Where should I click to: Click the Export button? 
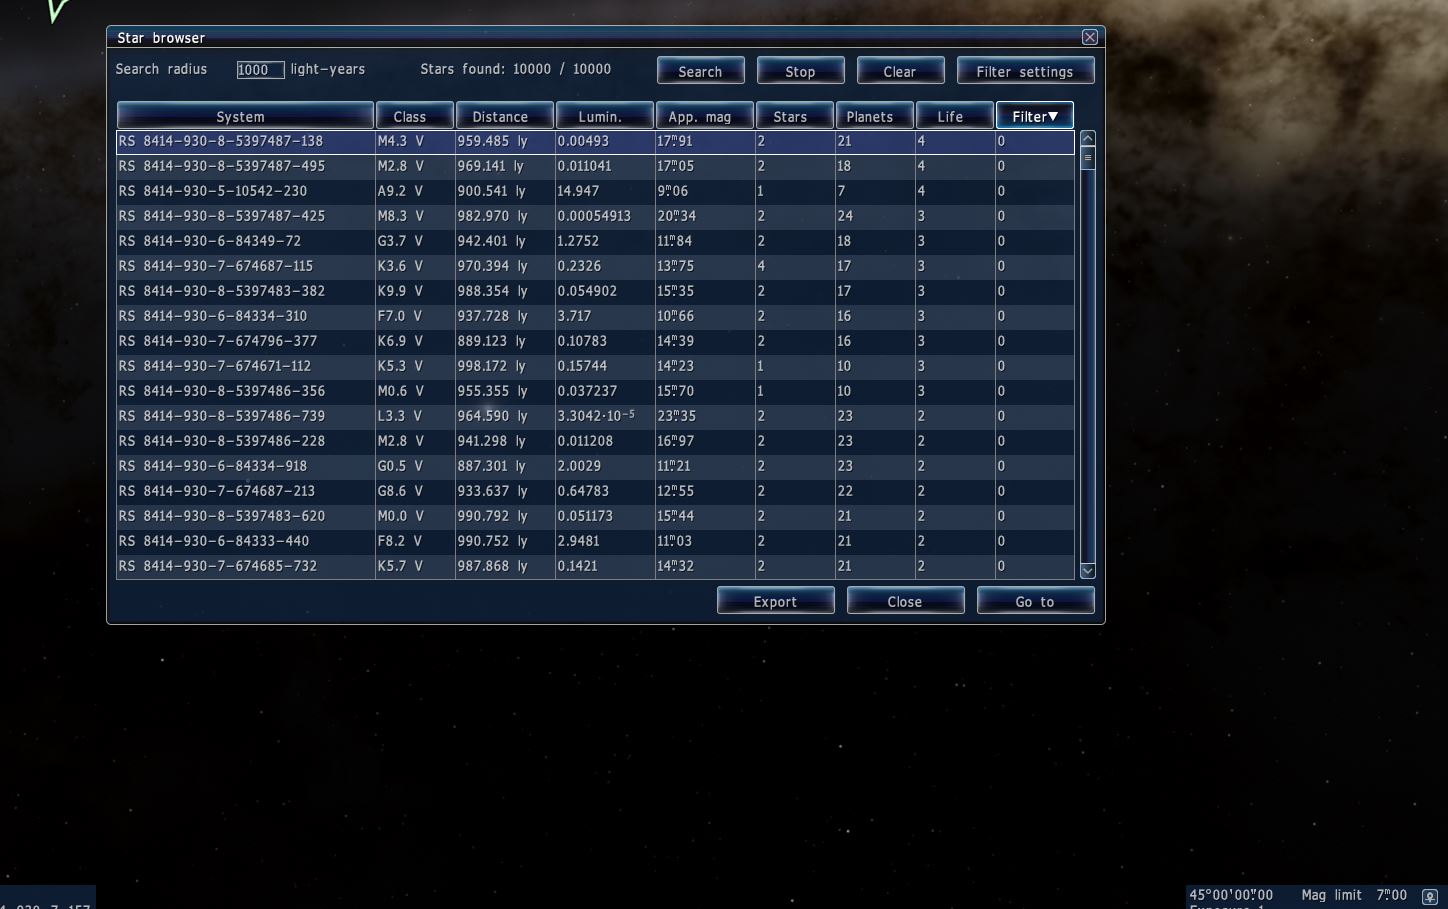coord(775,601)
